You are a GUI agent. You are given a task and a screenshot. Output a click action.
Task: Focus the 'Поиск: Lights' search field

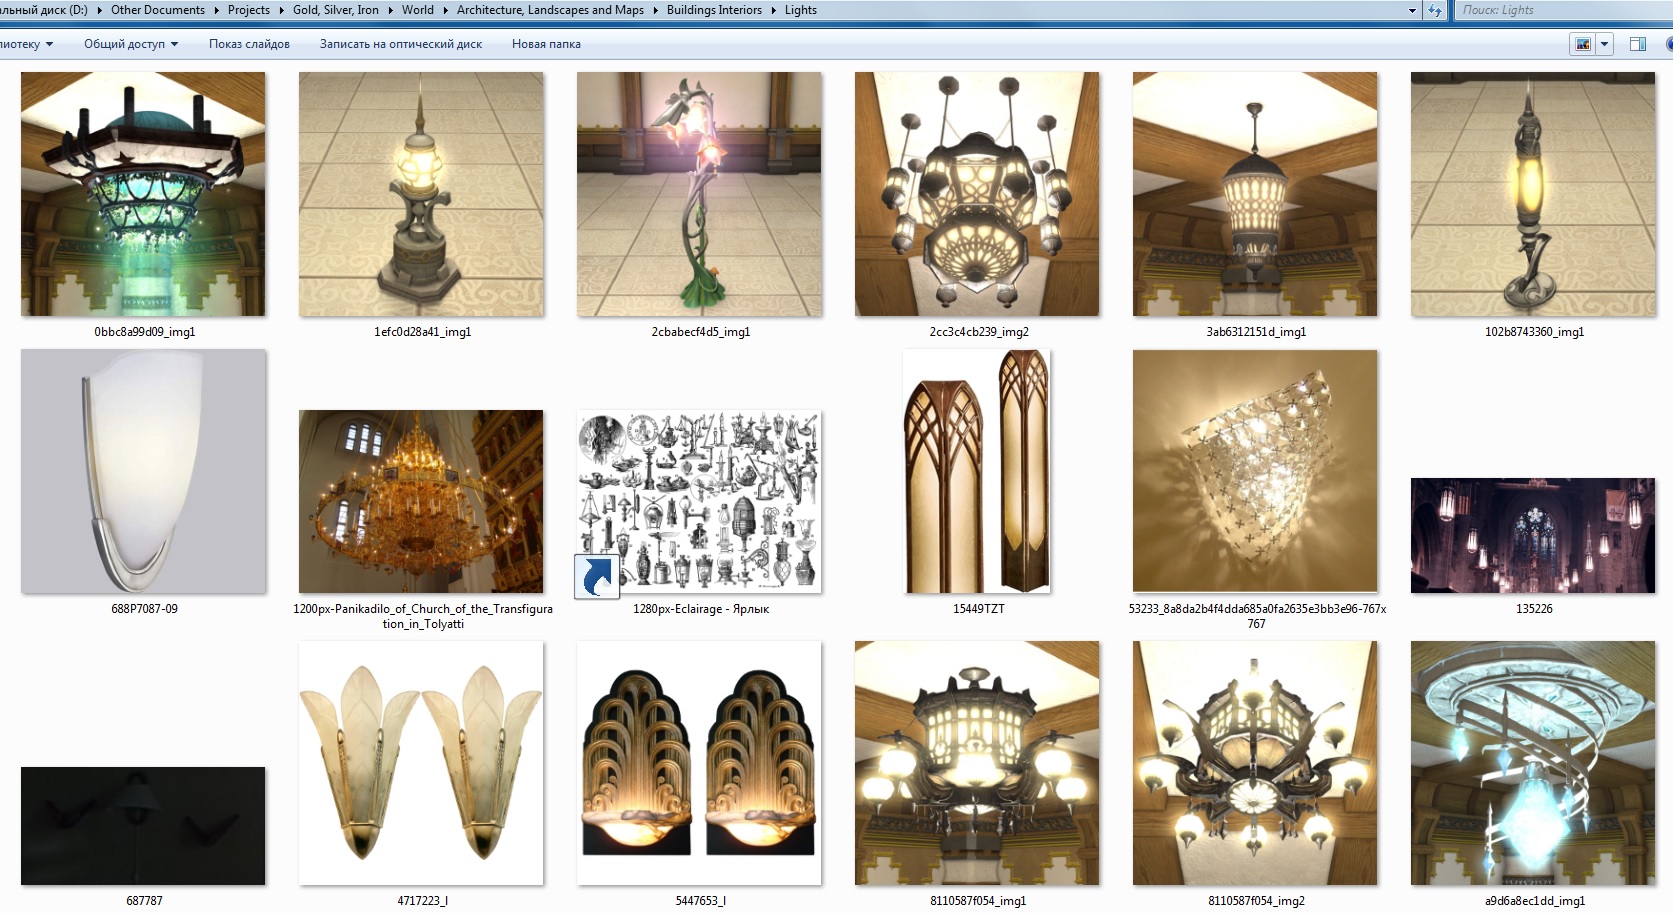click(1562, 10)
